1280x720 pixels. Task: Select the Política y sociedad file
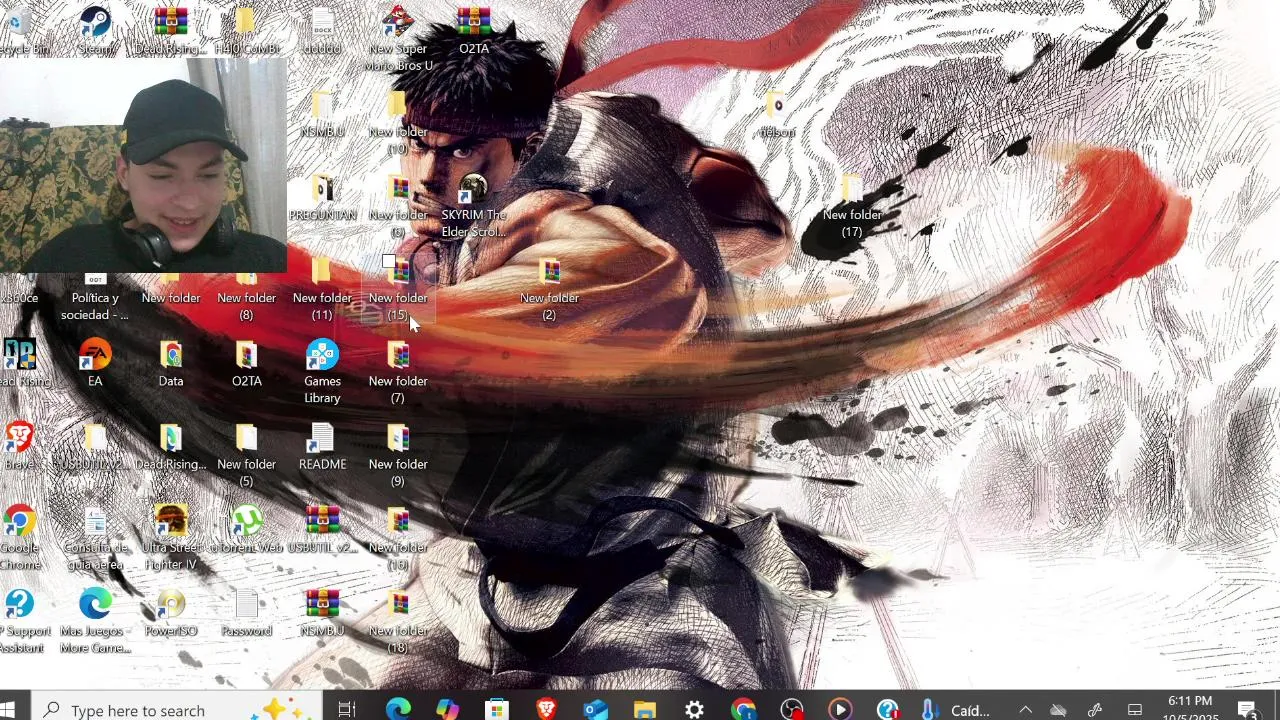point(95,297)
